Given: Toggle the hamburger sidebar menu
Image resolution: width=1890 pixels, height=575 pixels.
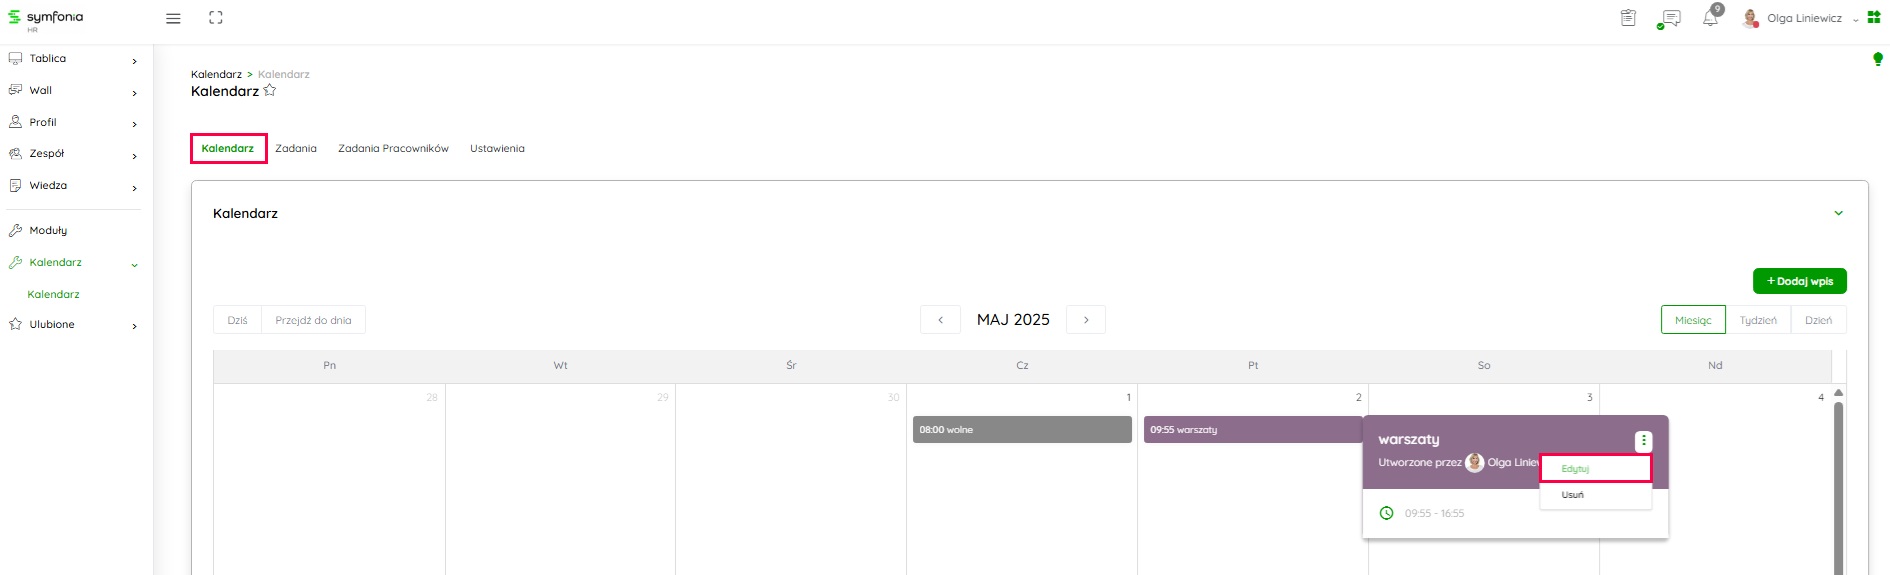Looking at the screenshot, I should click(x=173, y=18).
